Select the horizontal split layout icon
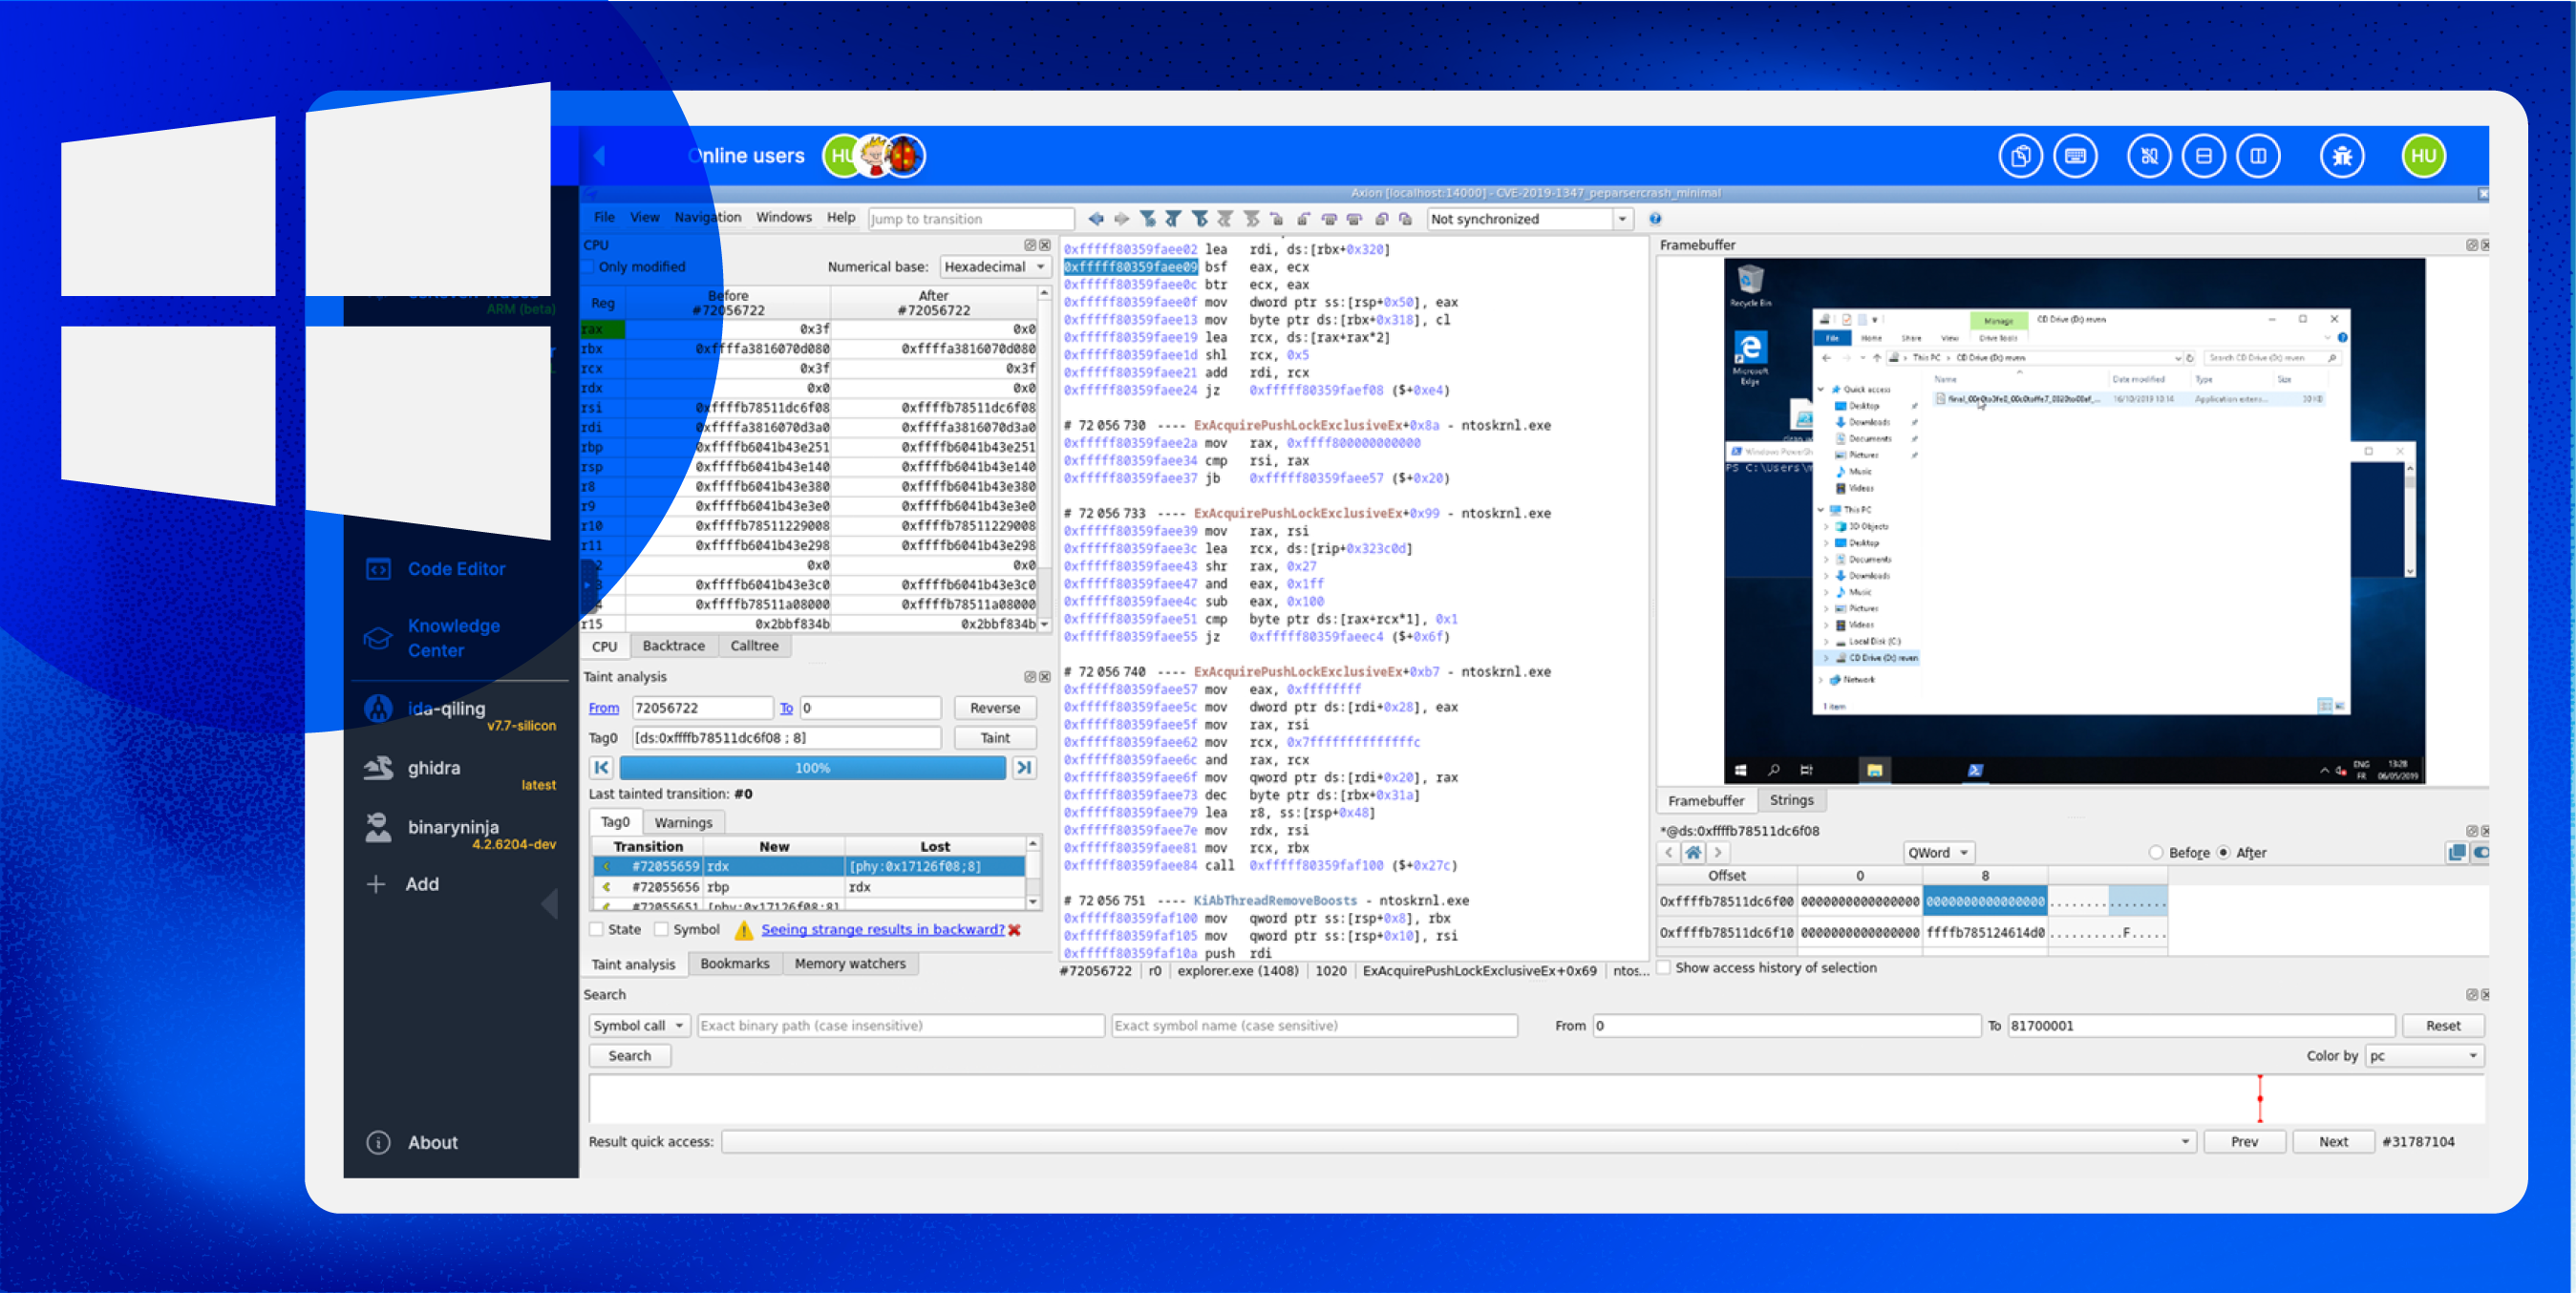 (2203, 156)
